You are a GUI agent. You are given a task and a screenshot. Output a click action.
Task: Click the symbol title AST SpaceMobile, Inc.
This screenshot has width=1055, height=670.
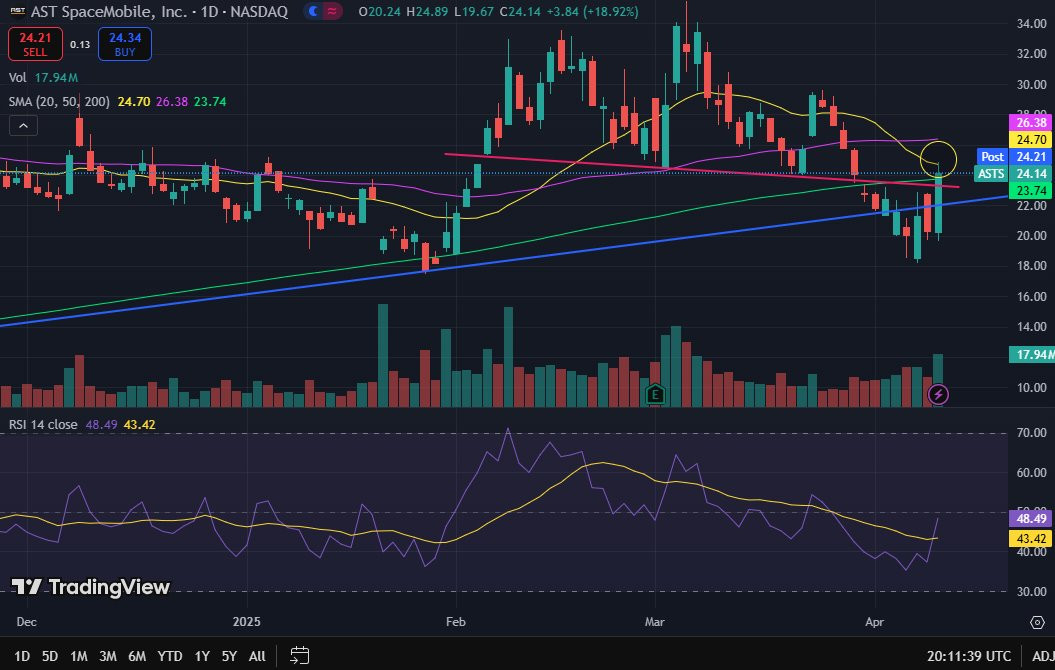(109, 11)
